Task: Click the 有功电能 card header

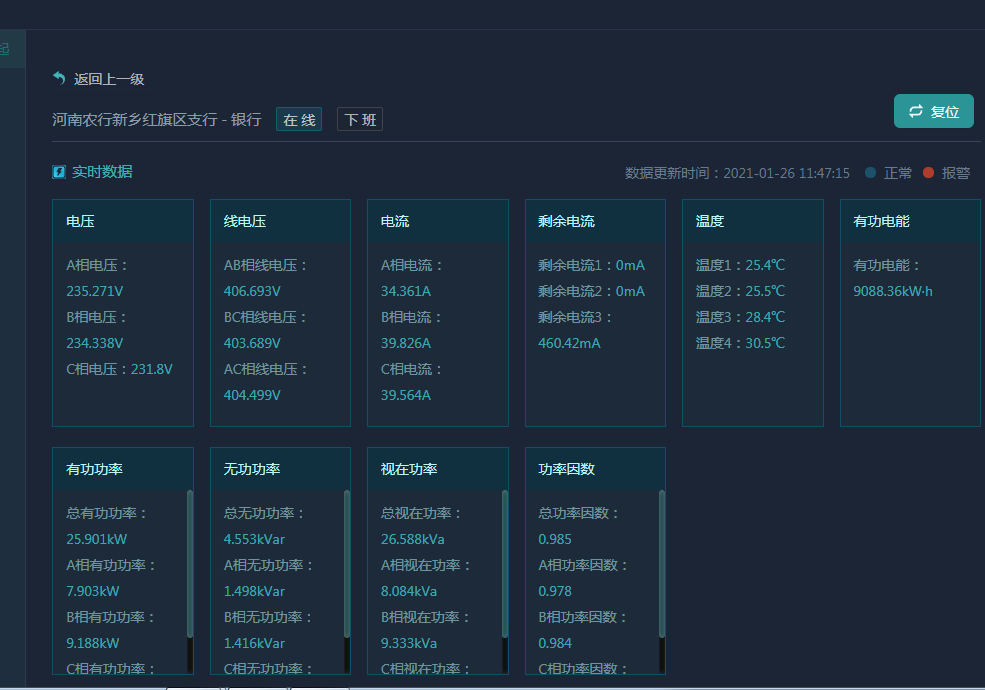Action: pyautogui.click(x=910, y=221)
